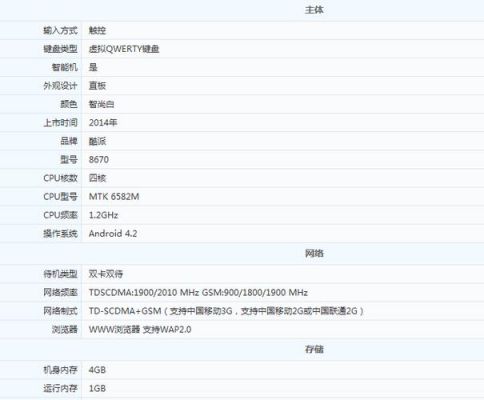Select the 机身内存 label
Screen dimensions: 484x400
pos(60,370)
